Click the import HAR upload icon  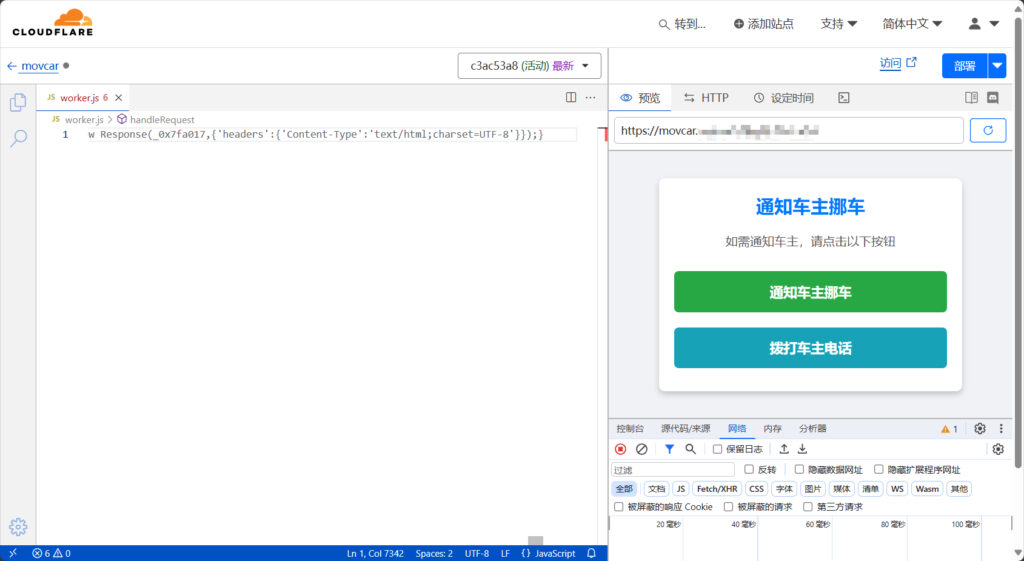point(784,449)
